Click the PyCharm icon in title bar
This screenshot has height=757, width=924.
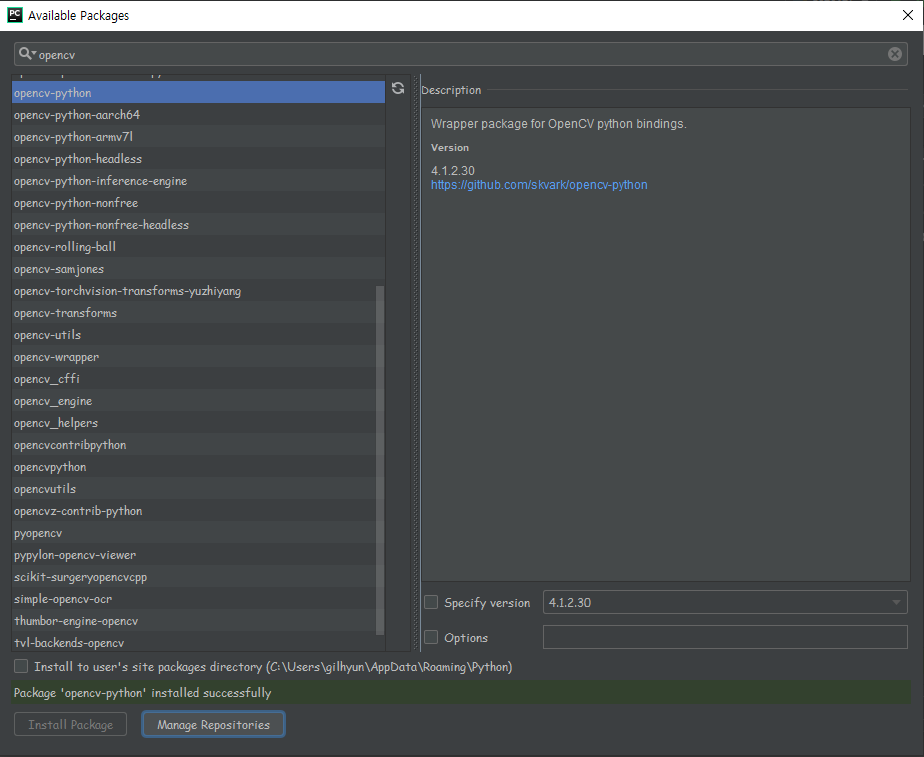(15, 15)
